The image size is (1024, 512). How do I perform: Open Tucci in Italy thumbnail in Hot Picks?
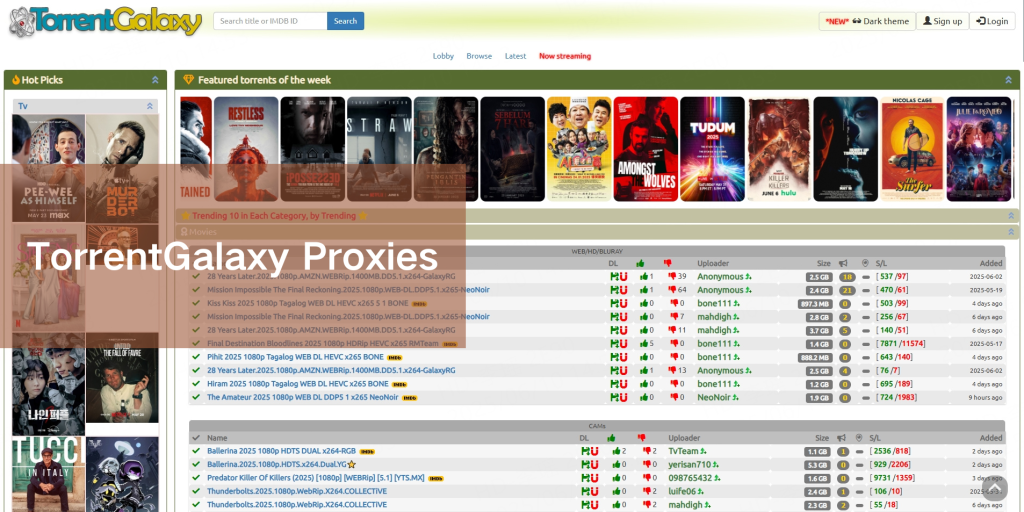click(48, 474)
